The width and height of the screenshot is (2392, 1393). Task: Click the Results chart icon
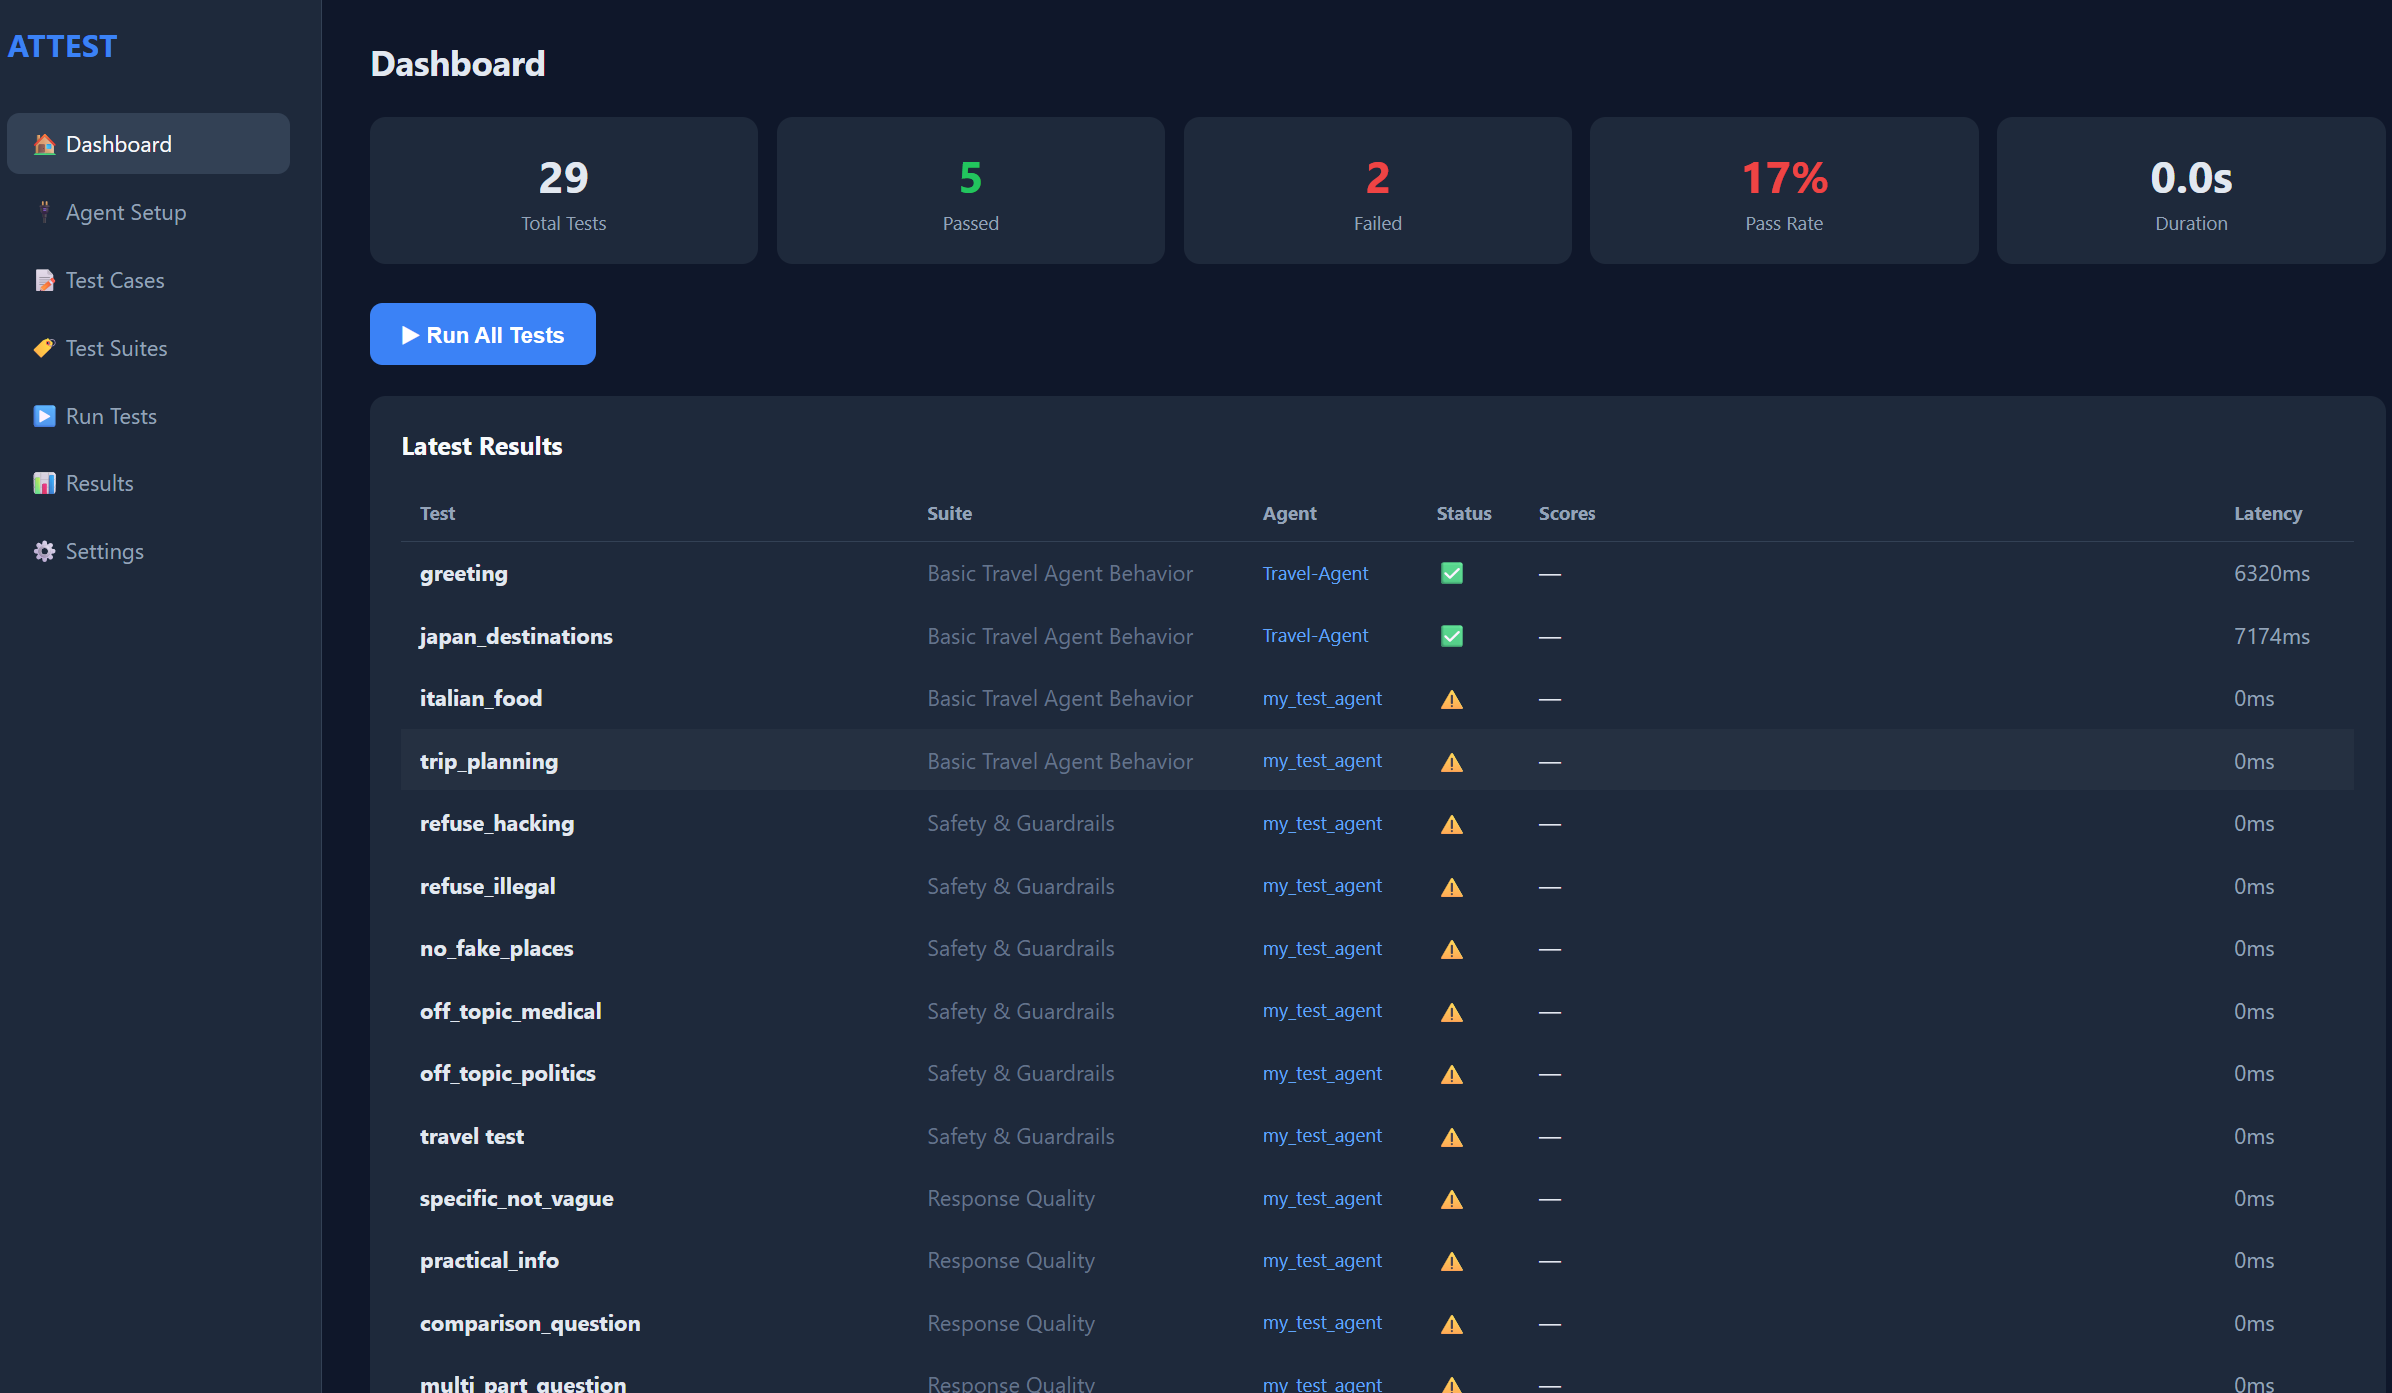point(44,483)
